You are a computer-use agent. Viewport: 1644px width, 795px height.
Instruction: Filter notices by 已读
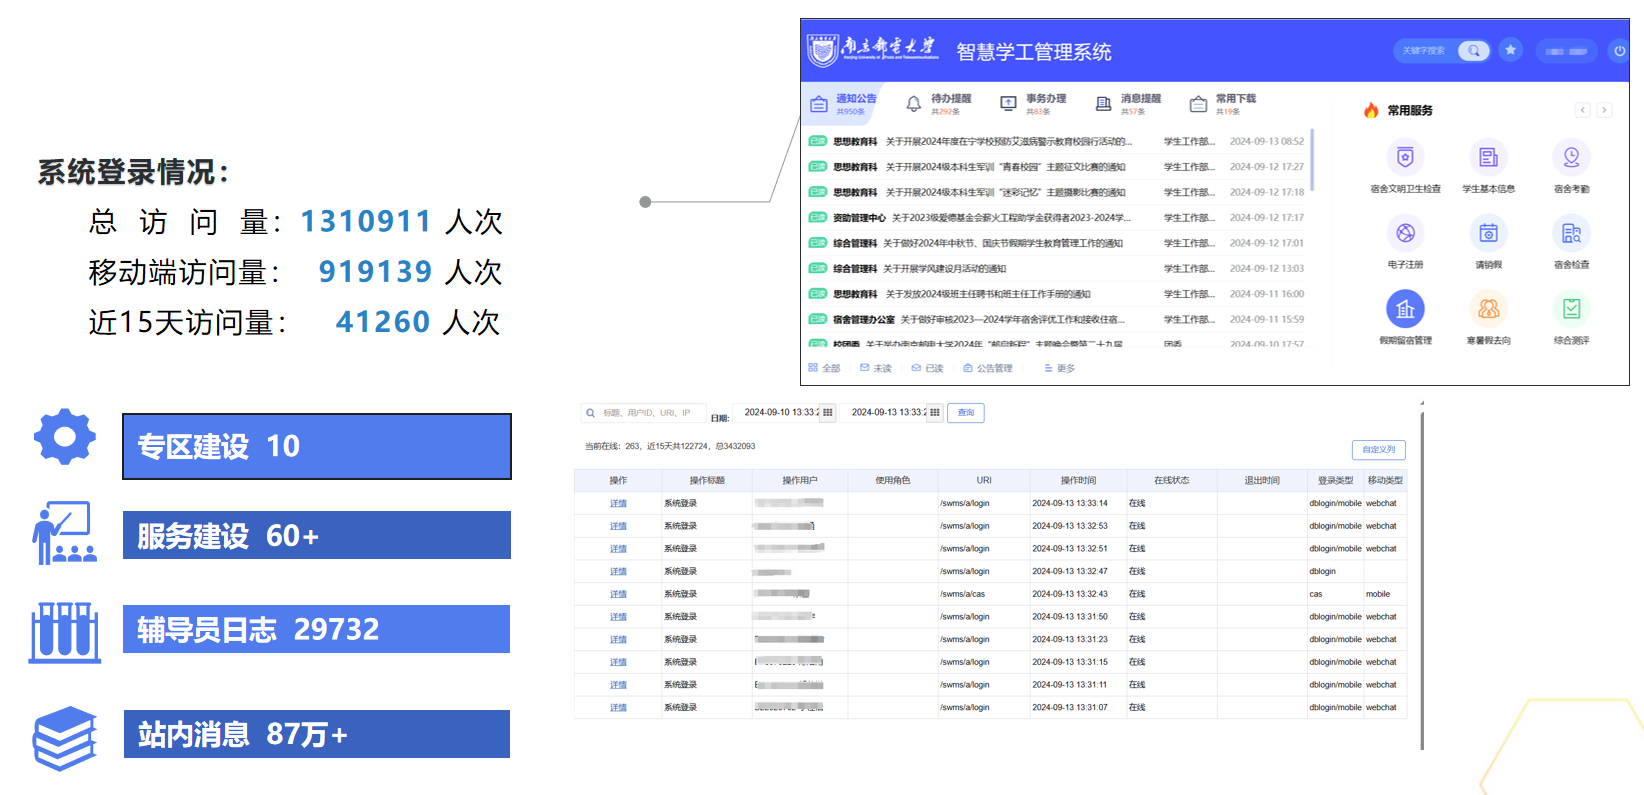coord(928,368)
